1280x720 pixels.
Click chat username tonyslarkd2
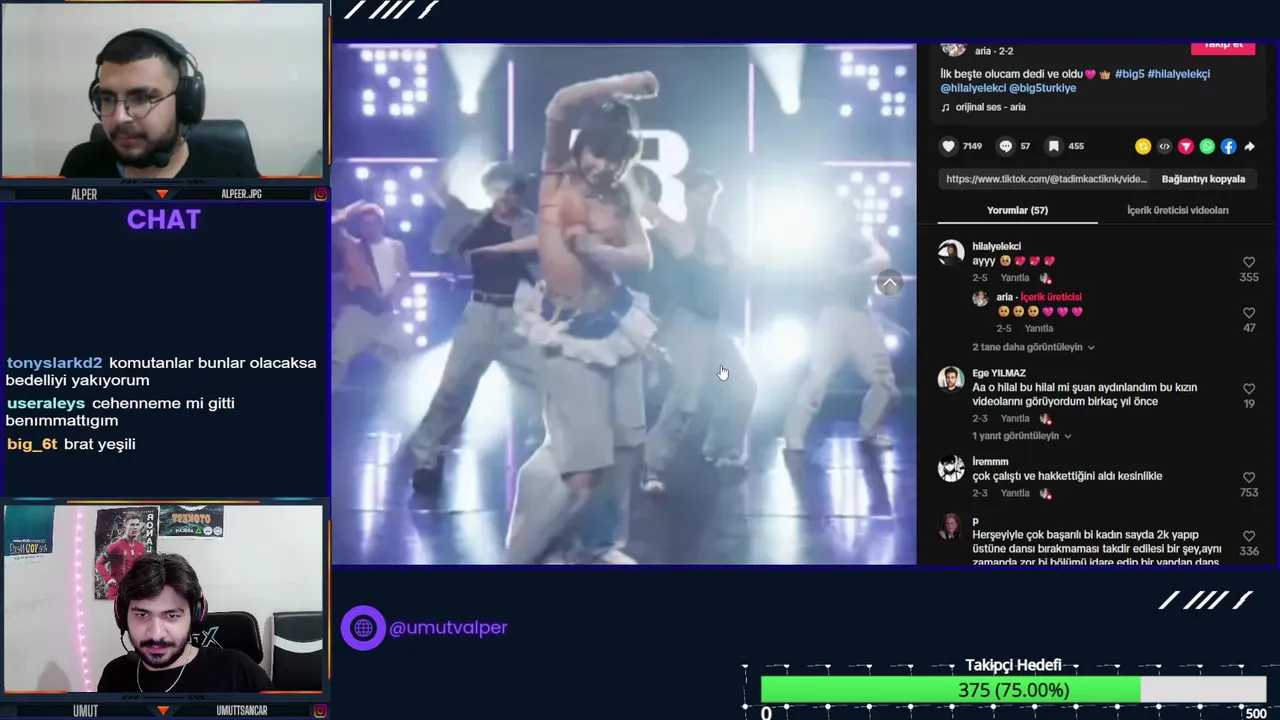[54, 363]
